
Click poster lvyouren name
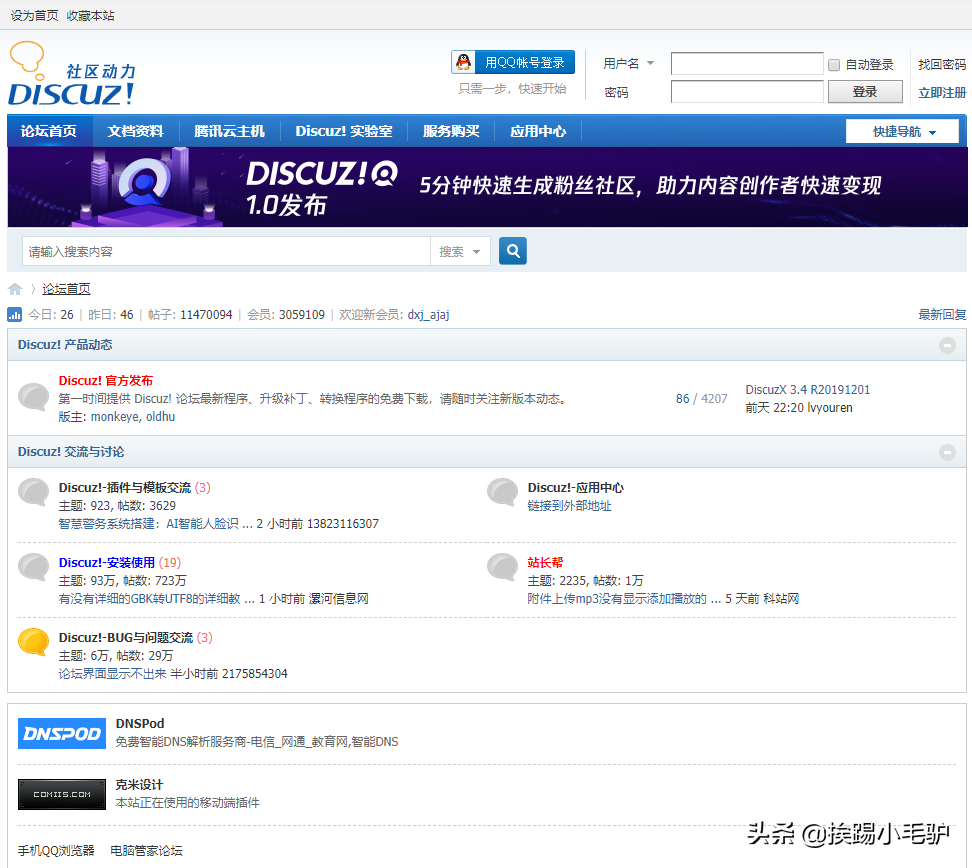tap(830, 408)
